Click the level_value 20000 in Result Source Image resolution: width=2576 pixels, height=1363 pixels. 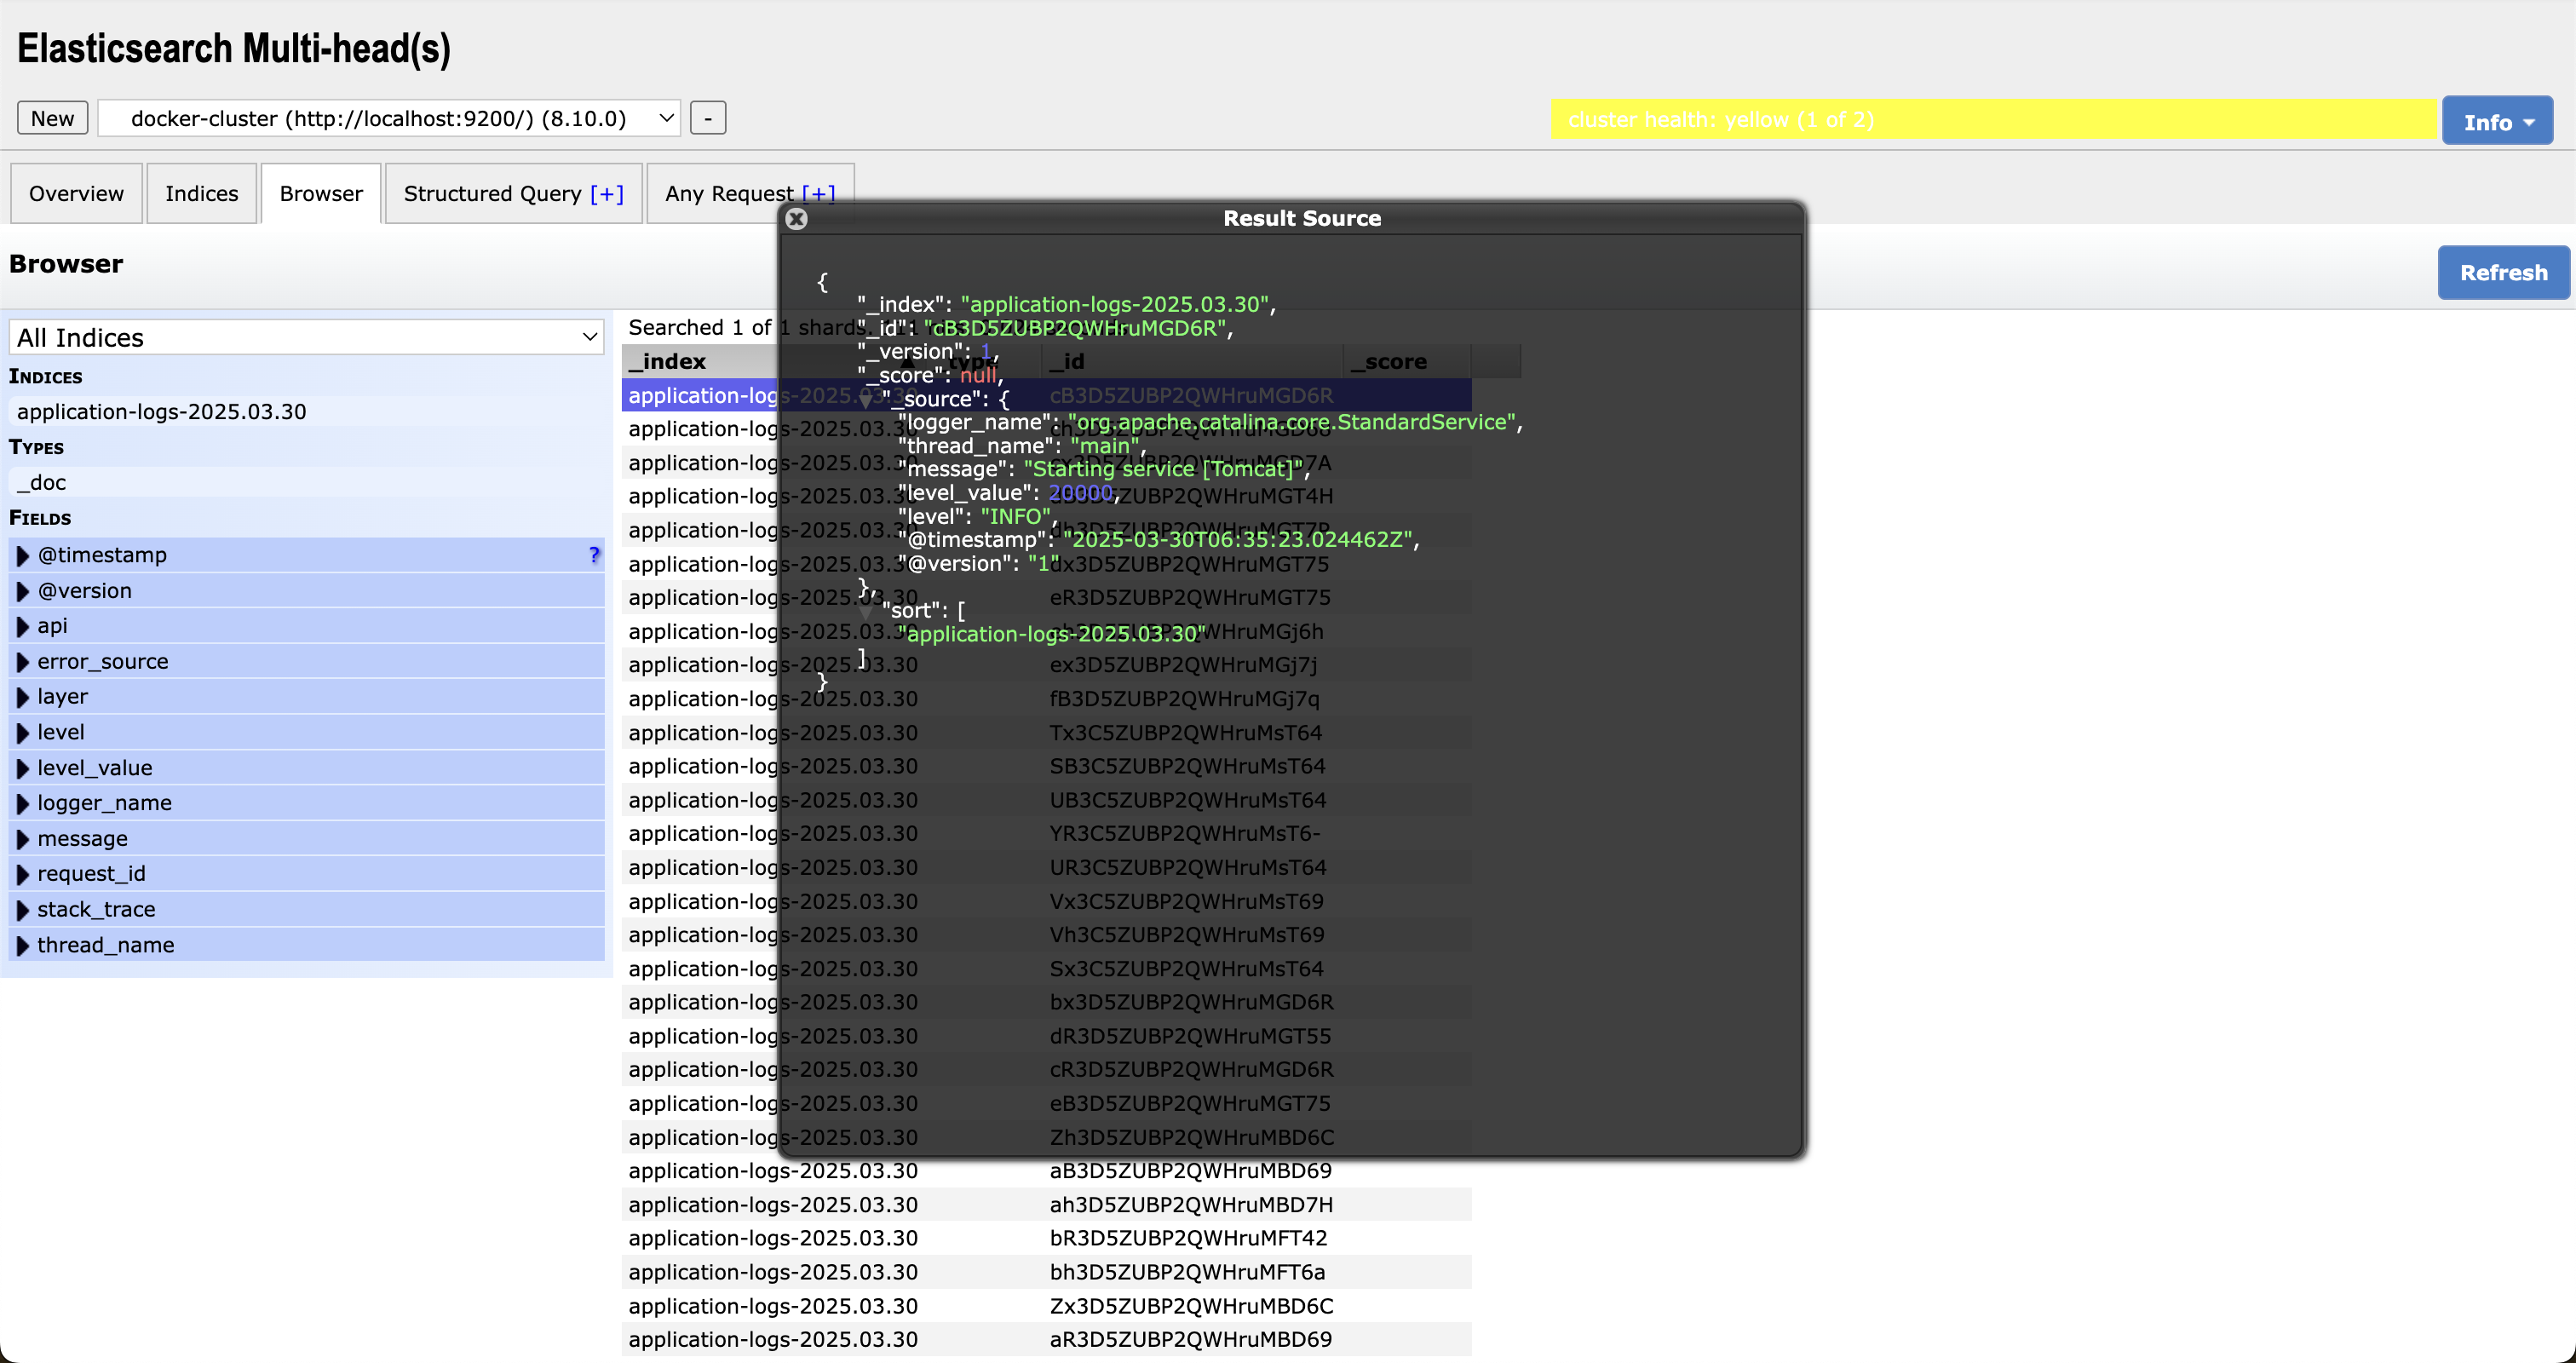tap(1080, 493)
